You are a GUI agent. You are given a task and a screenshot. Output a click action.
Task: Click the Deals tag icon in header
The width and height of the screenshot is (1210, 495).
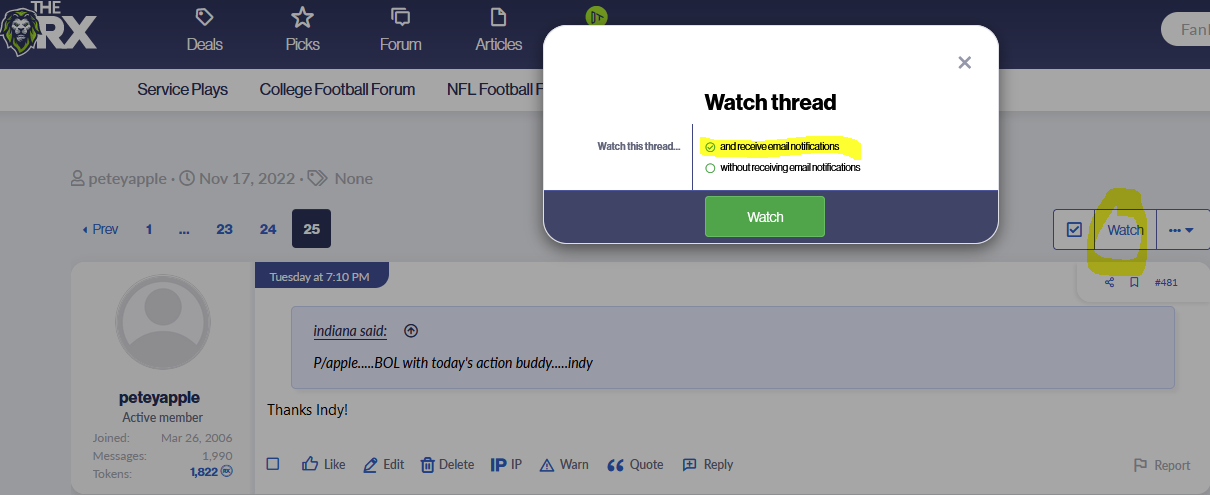coord(204,17)
